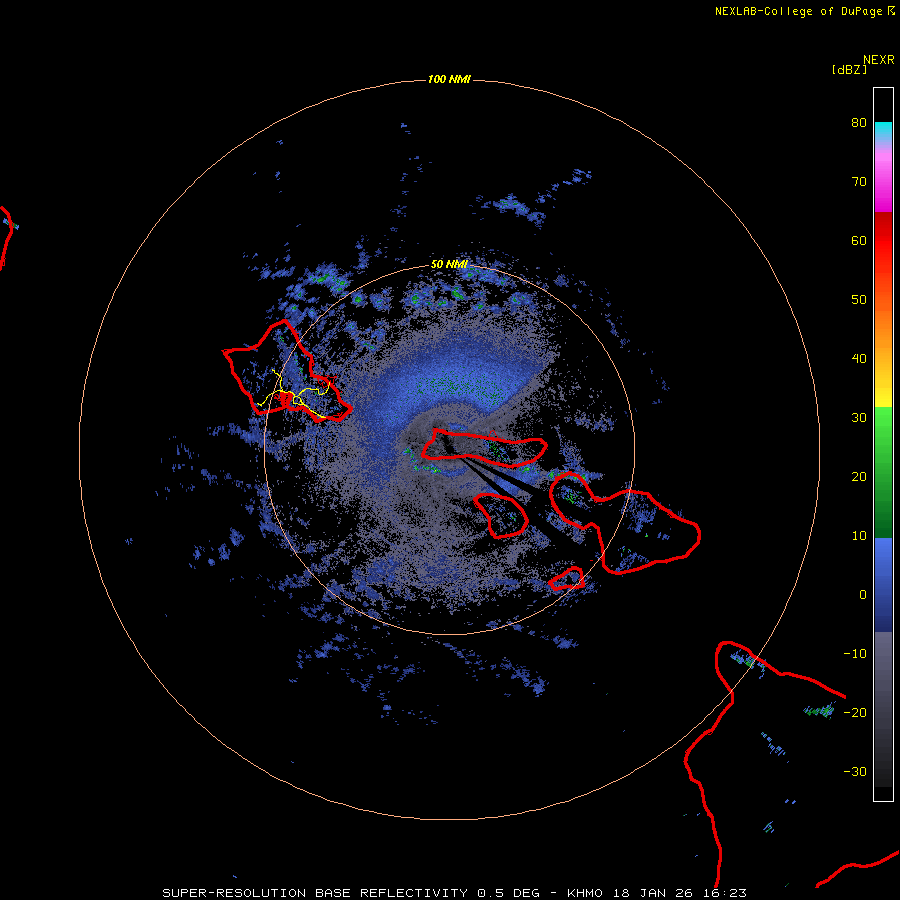900x900 pixels.
Task: Click the 100 NMI range ring label
Action: tap(449, 79)
